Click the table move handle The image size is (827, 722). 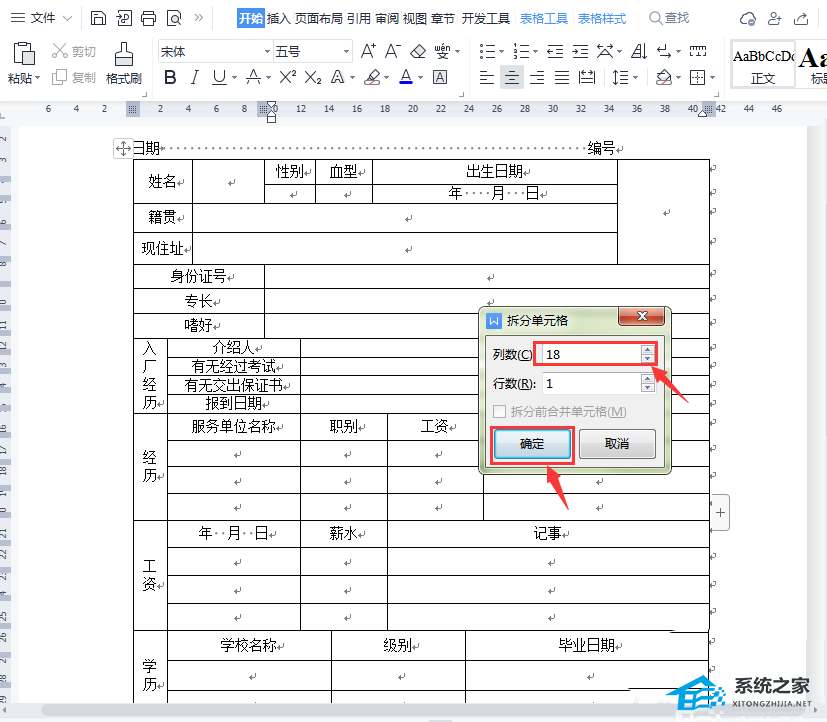[x=123, y=148]
